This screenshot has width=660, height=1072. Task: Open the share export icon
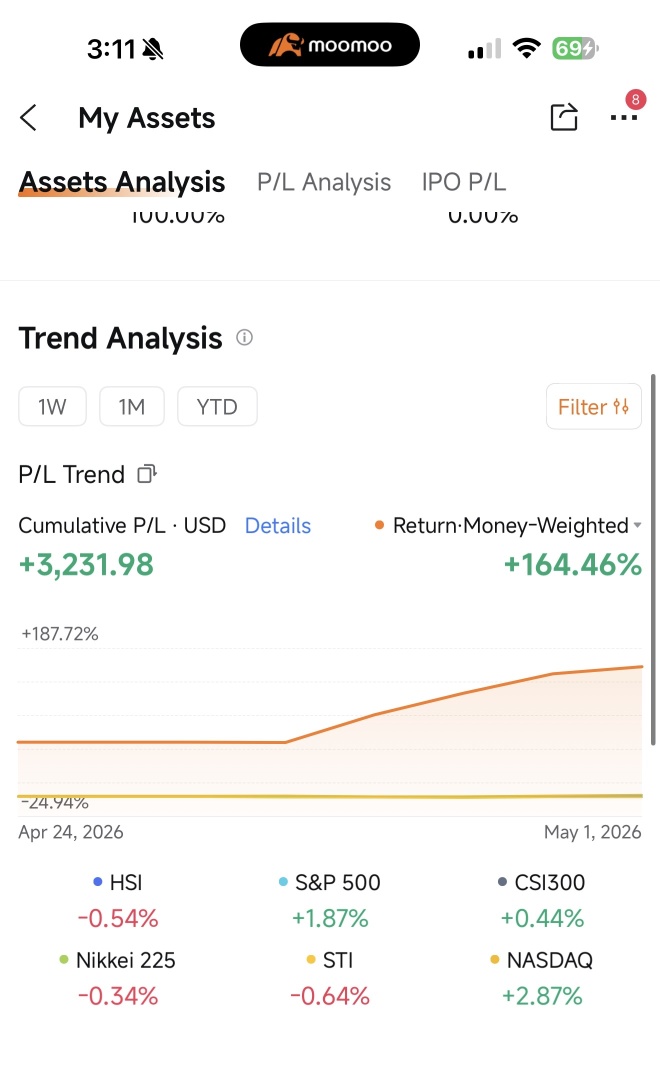coord(564,117)
